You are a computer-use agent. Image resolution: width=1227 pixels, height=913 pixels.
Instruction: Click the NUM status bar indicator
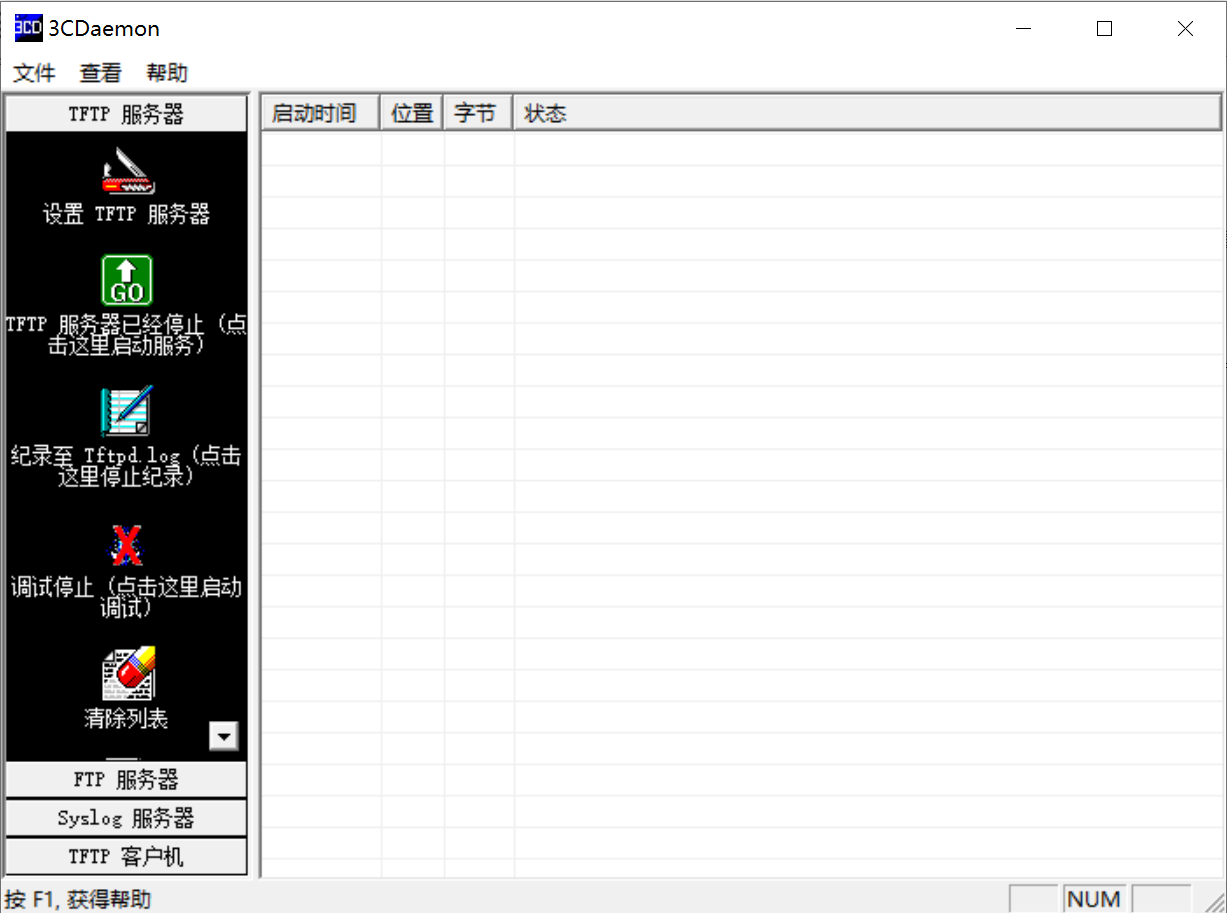tap(1094, 899)
